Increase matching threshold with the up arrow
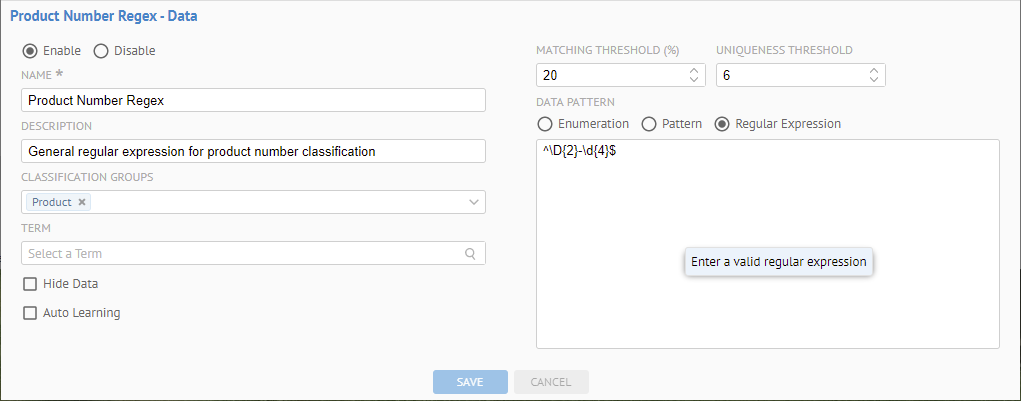 [x=694, y=71]
